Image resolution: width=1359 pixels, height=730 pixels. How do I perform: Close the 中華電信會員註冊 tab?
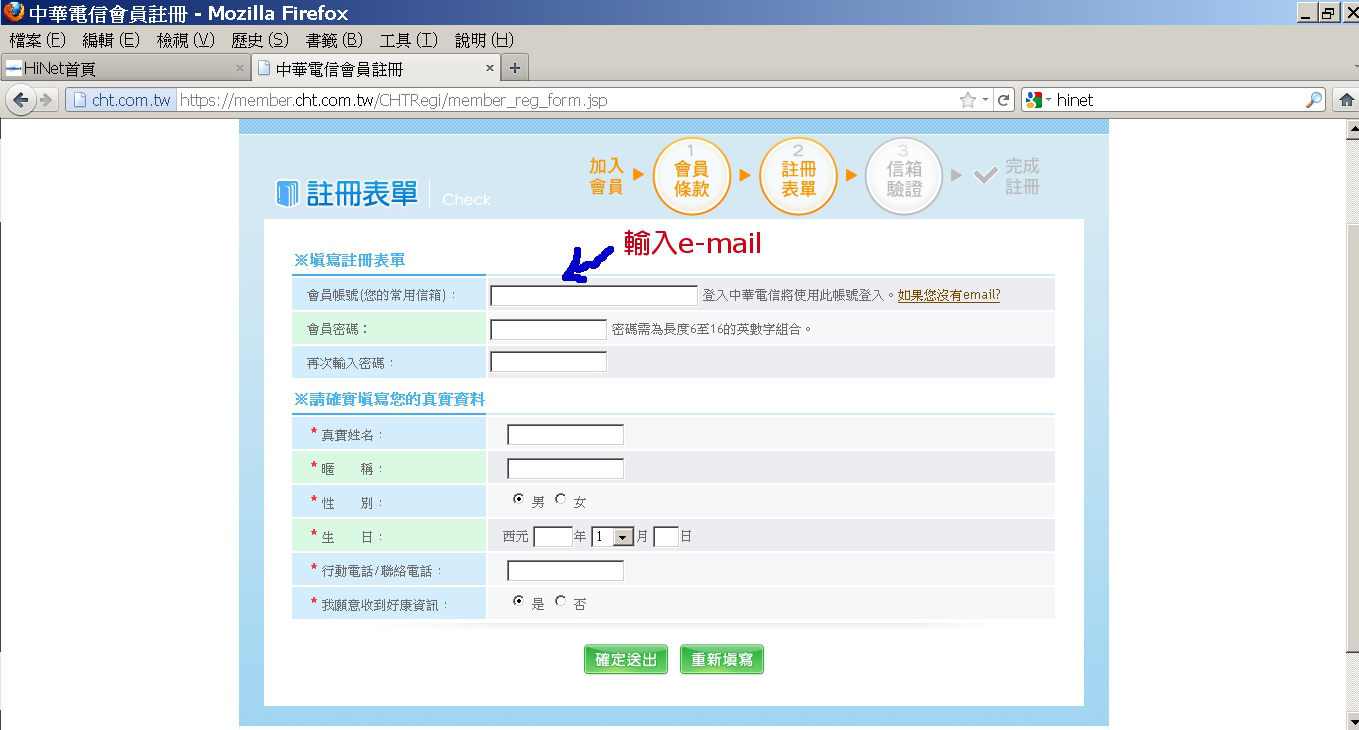point(490,68)
